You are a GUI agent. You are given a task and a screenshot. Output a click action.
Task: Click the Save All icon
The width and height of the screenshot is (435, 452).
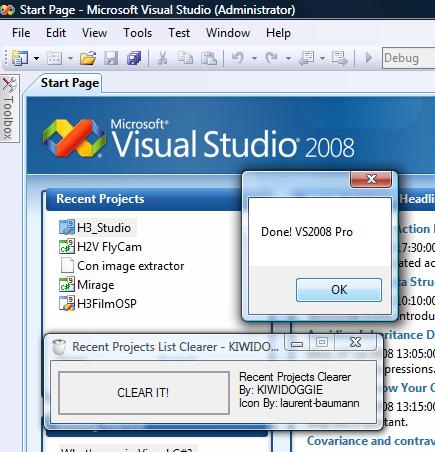(x=134, y=58)
